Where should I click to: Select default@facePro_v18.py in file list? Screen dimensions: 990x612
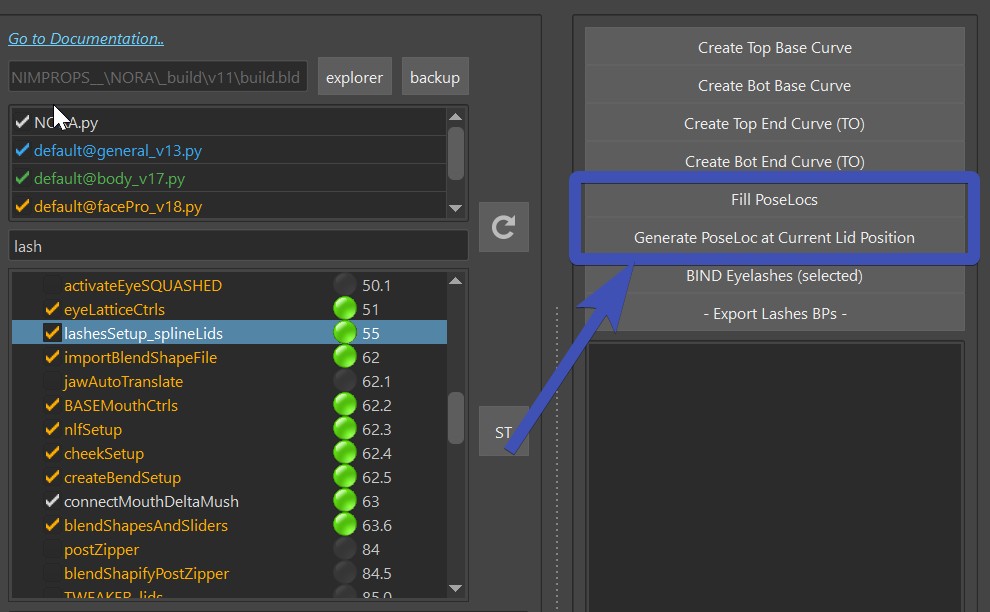[x=118, y=207]
